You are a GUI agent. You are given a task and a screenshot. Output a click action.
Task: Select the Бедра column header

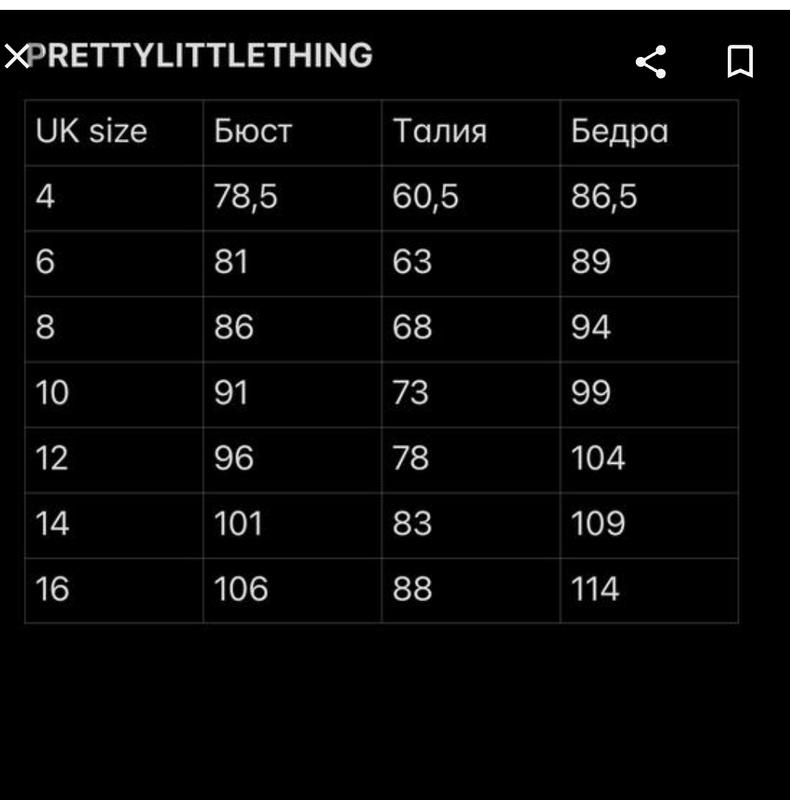point(649,133)
